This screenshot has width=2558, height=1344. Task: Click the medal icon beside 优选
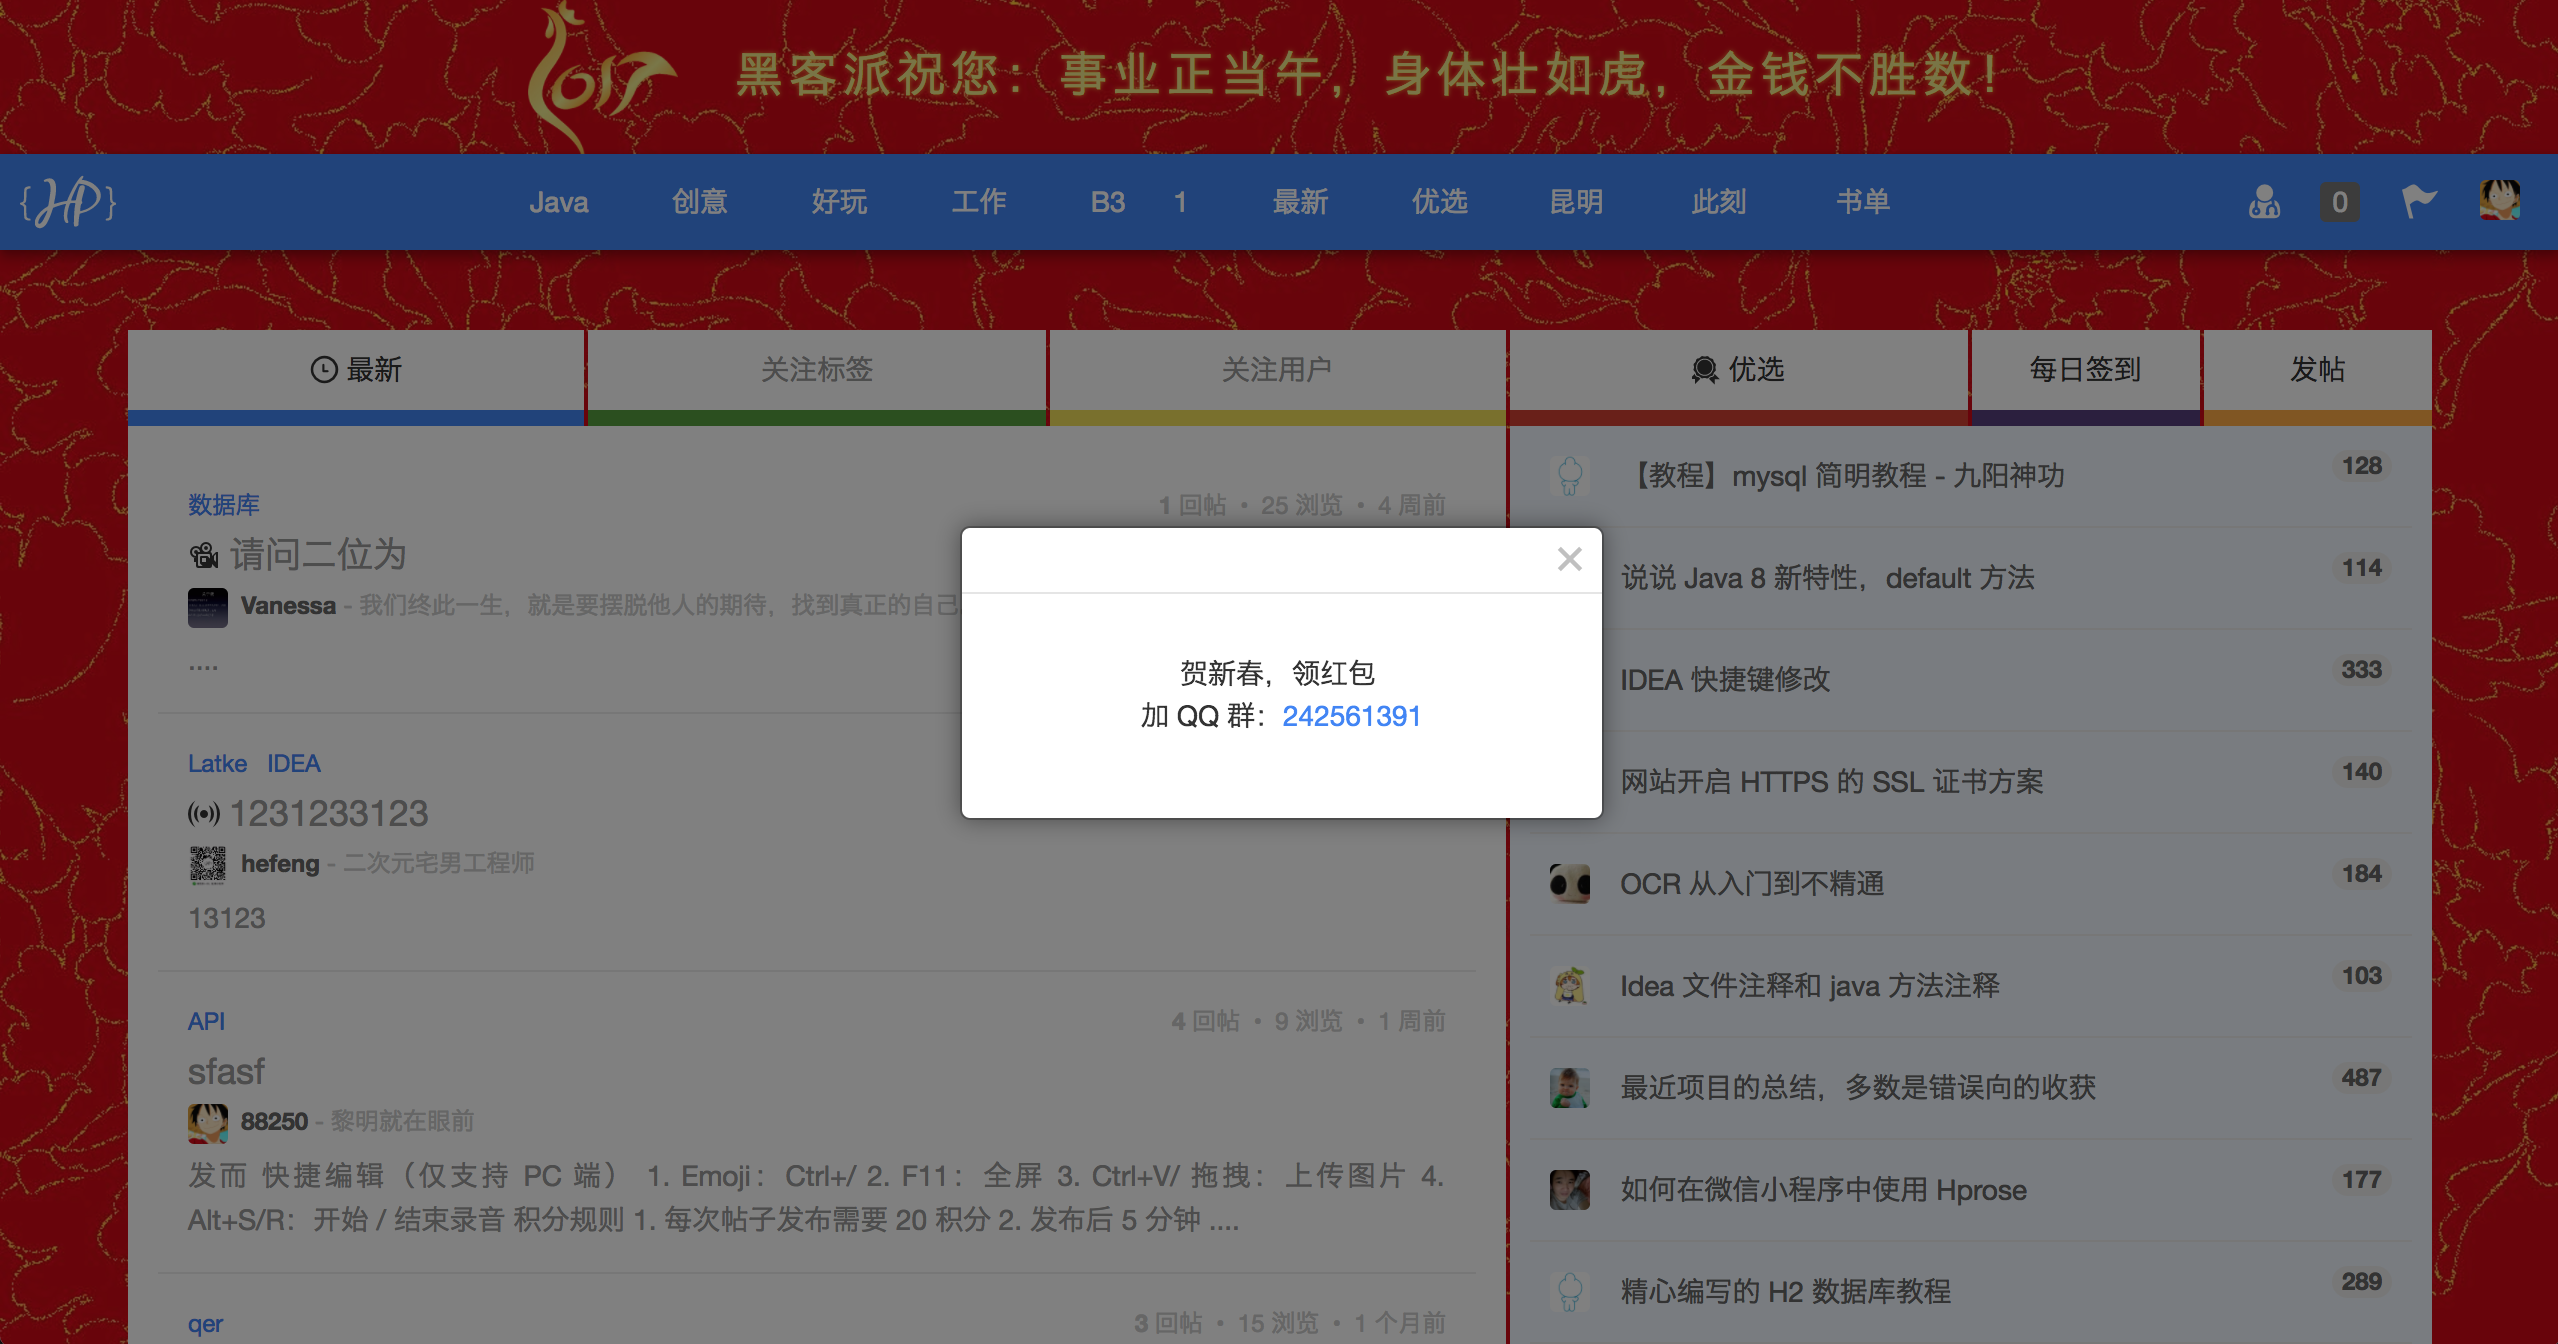point(1703,369)
